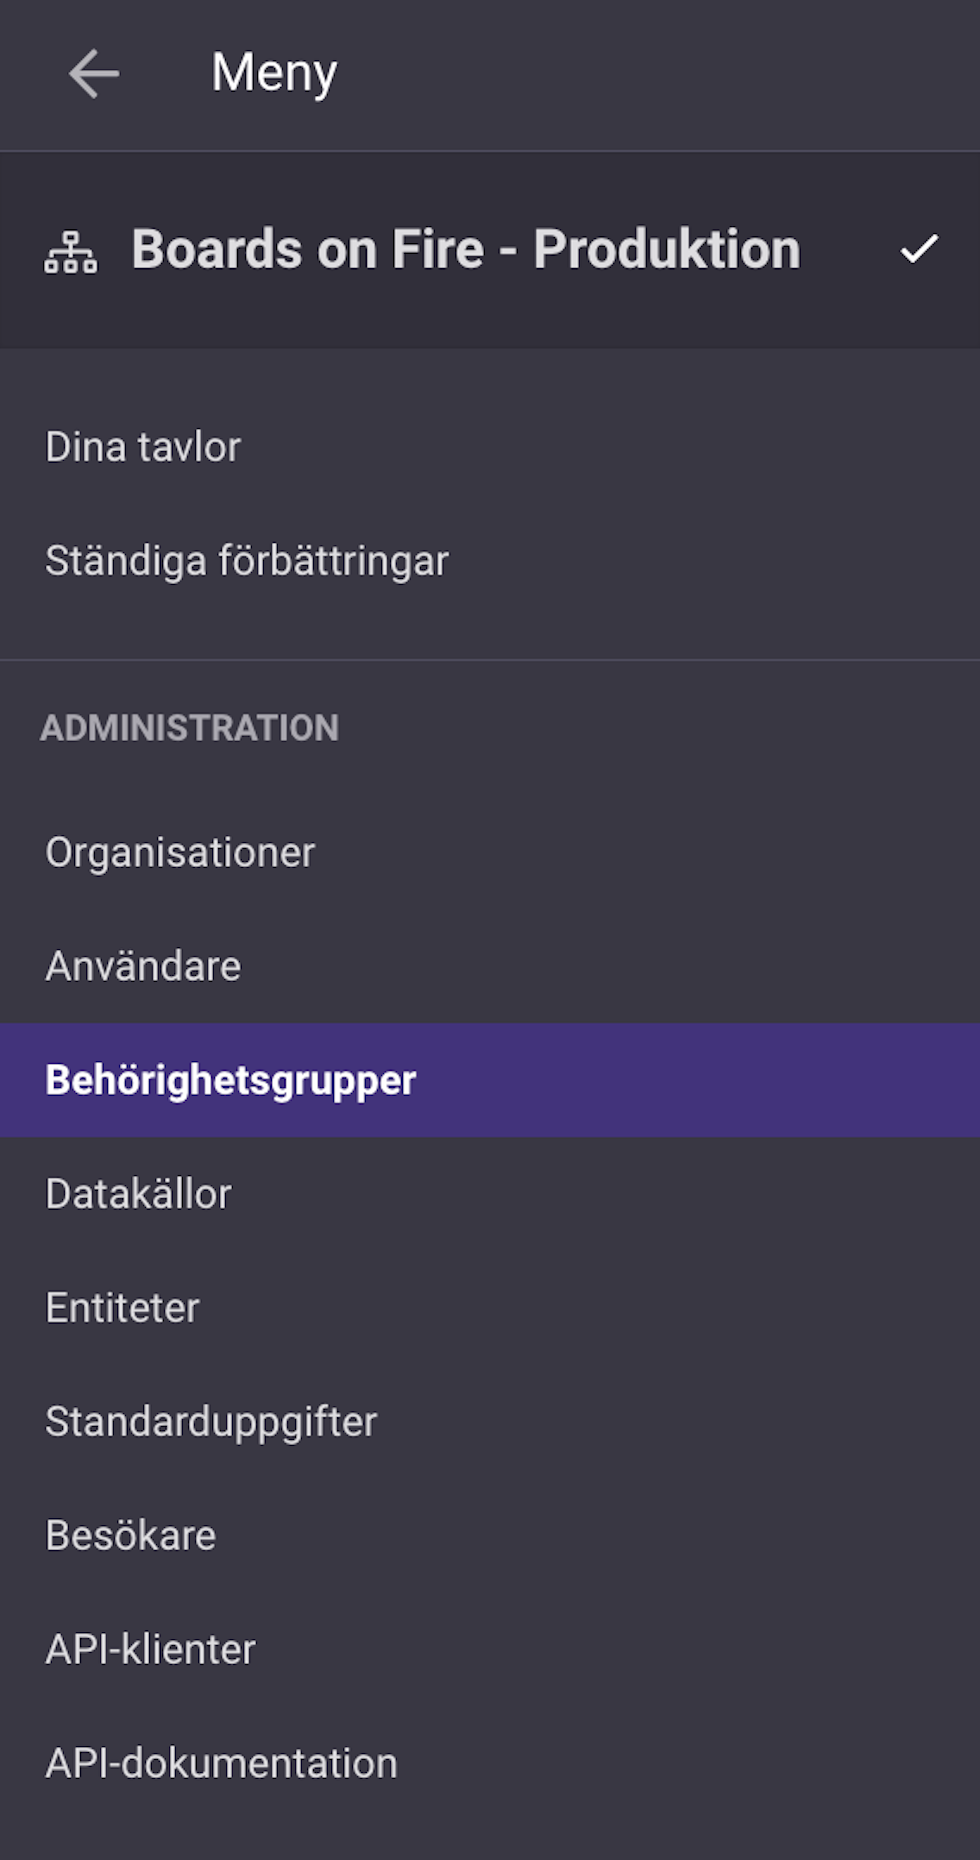The height and width of the screenshot is (1860, 980).
Task: Open the Användare page
Action: [490, 967]
